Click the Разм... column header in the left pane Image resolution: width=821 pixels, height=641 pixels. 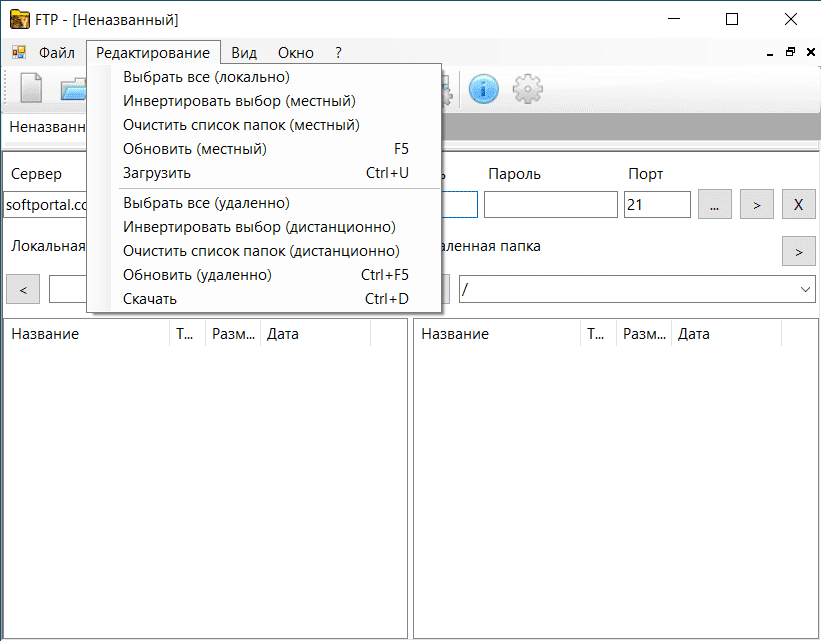233,334
